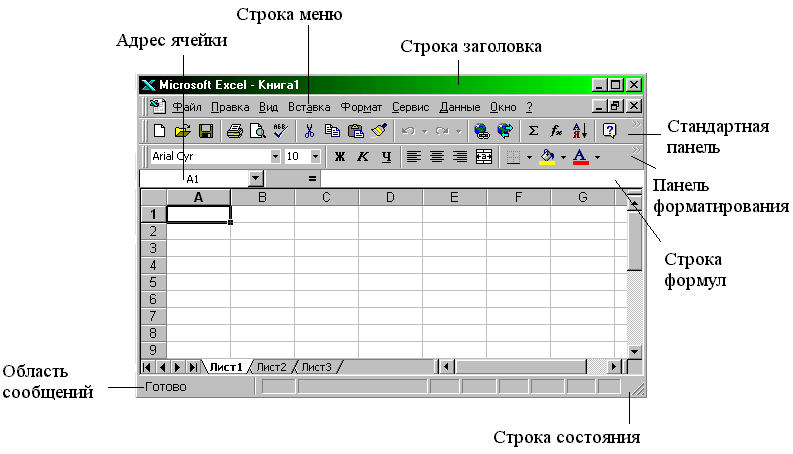Click the Format Painter brush icon
The height and width of the screenshot is (454, 793).
point(379,131)
